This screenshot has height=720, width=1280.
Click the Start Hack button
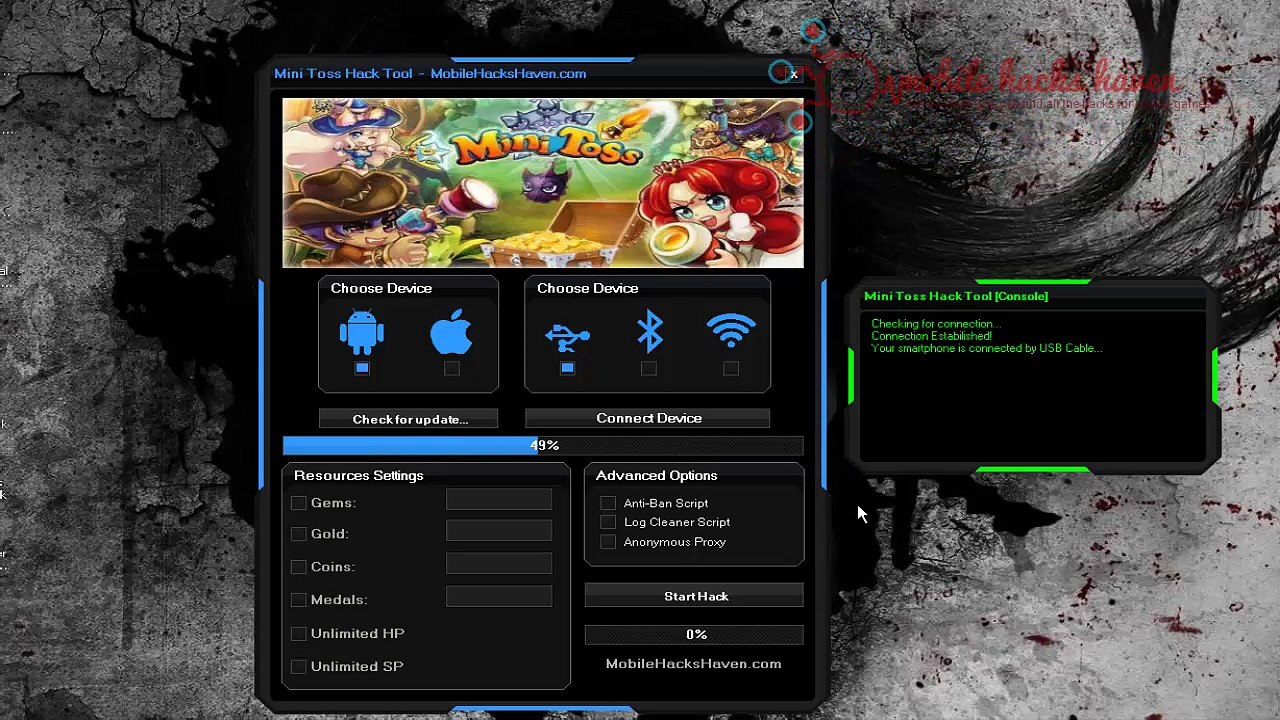[x=694, y=596]
